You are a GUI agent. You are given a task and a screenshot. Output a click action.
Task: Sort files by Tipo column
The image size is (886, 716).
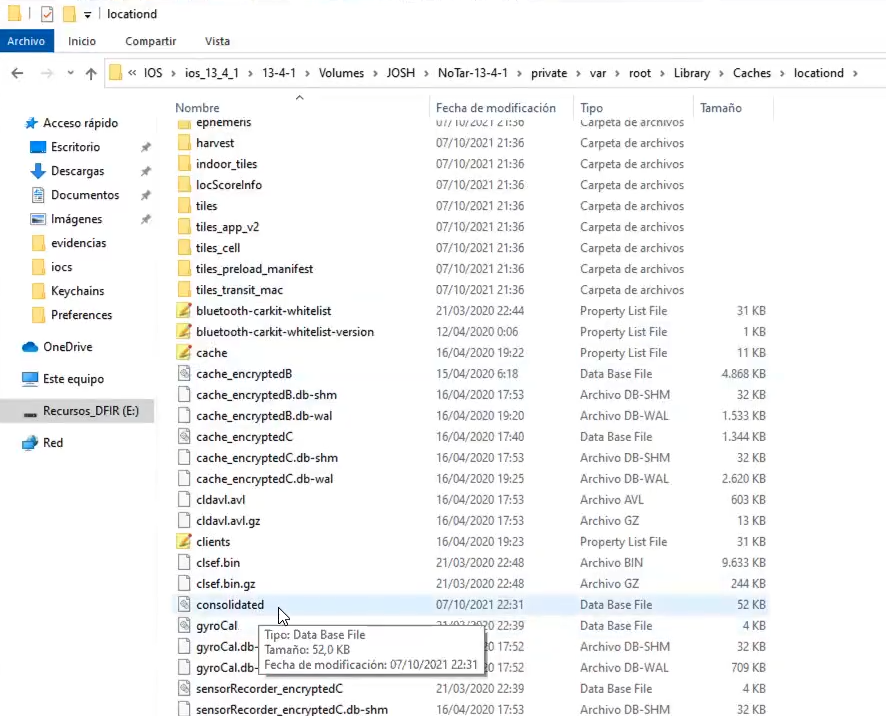pos(591,107)
